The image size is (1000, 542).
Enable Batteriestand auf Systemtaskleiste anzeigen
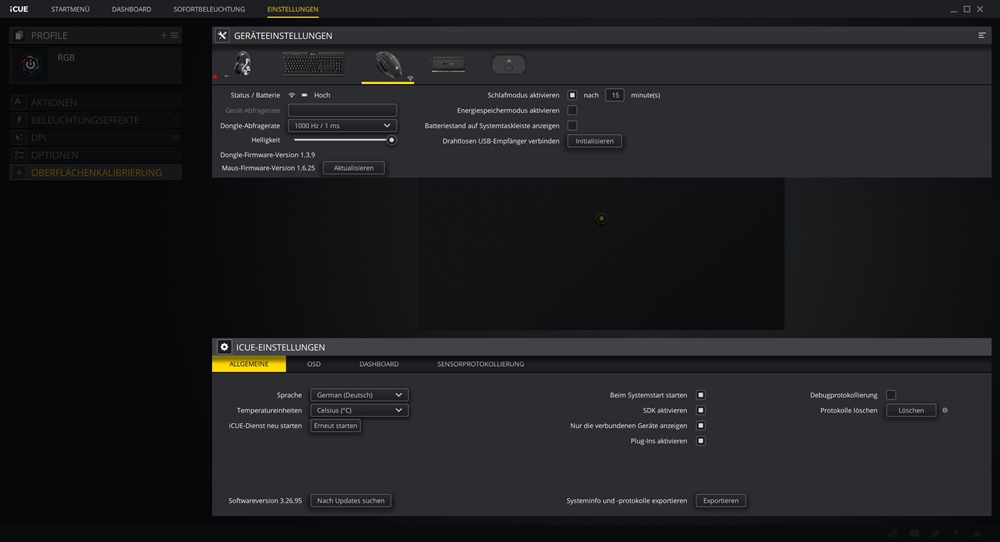572,126
